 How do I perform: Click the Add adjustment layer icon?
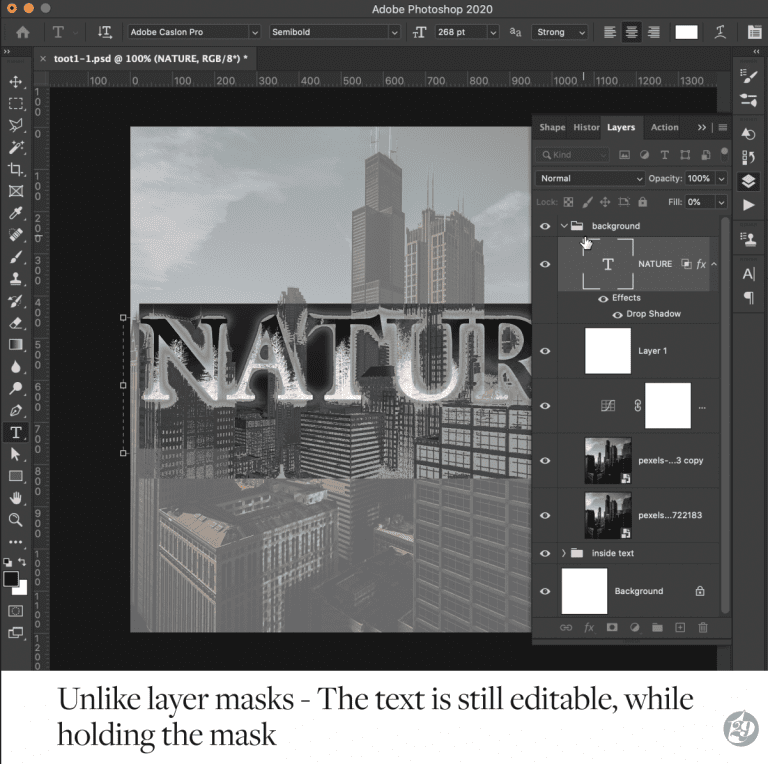[x=634, y=627]
